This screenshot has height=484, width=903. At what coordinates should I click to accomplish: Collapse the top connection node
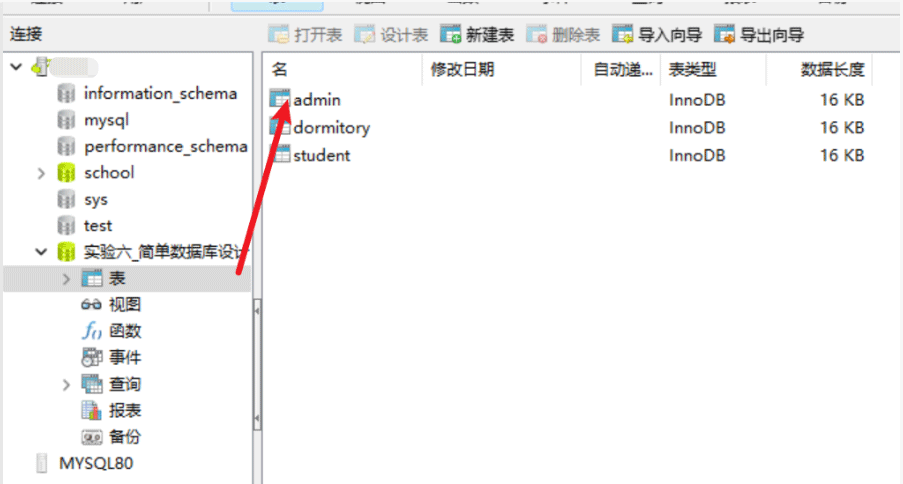[16, 67]
